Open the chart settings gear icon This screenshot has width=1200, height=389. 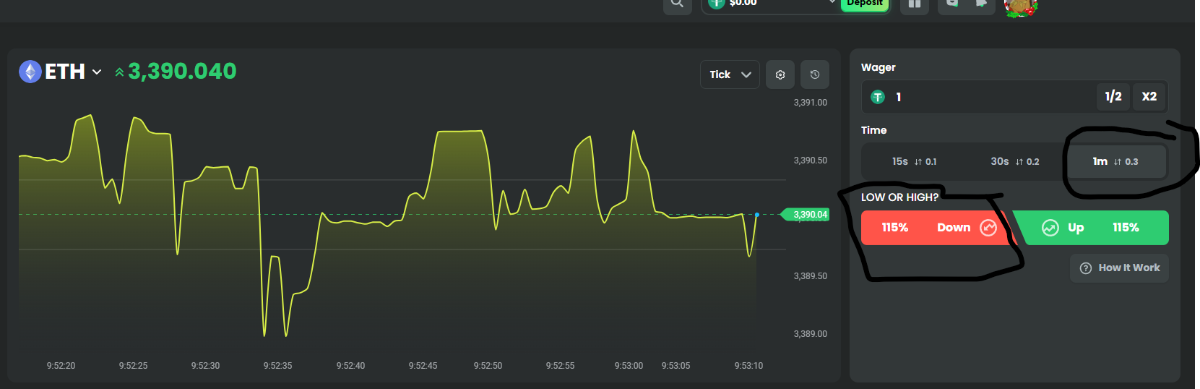[x=780, y=74]
